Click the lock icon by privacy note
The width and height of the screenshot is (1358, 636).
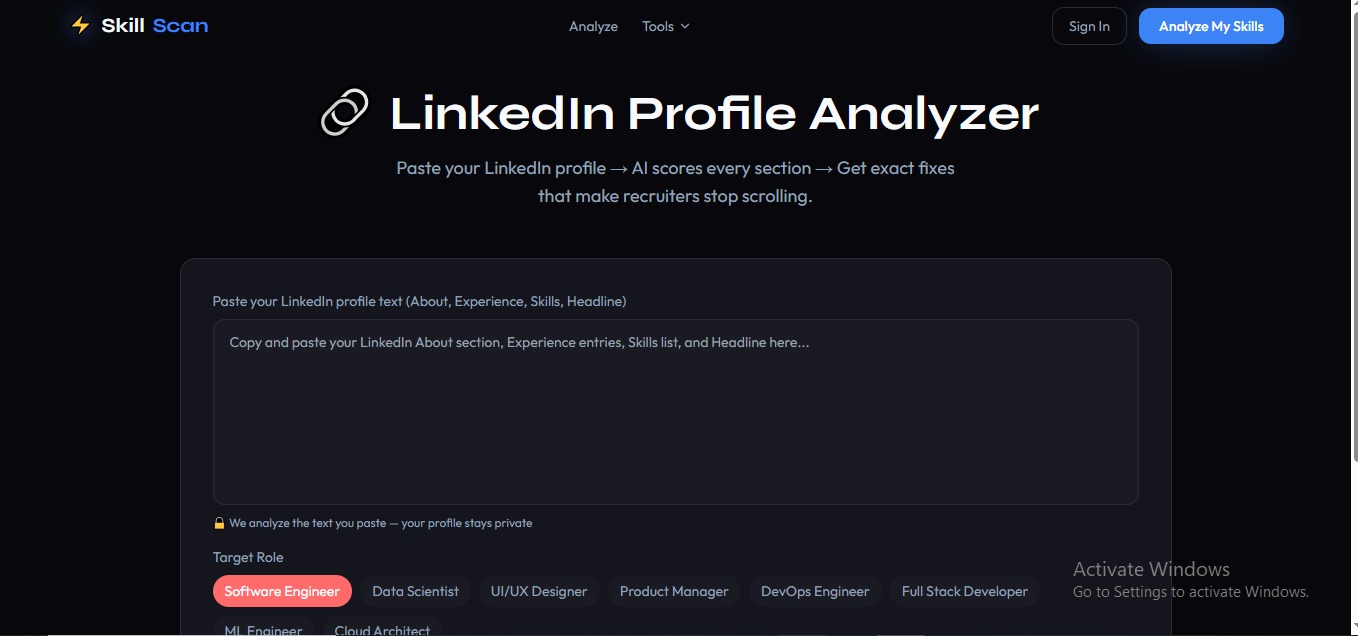[219, 523]
